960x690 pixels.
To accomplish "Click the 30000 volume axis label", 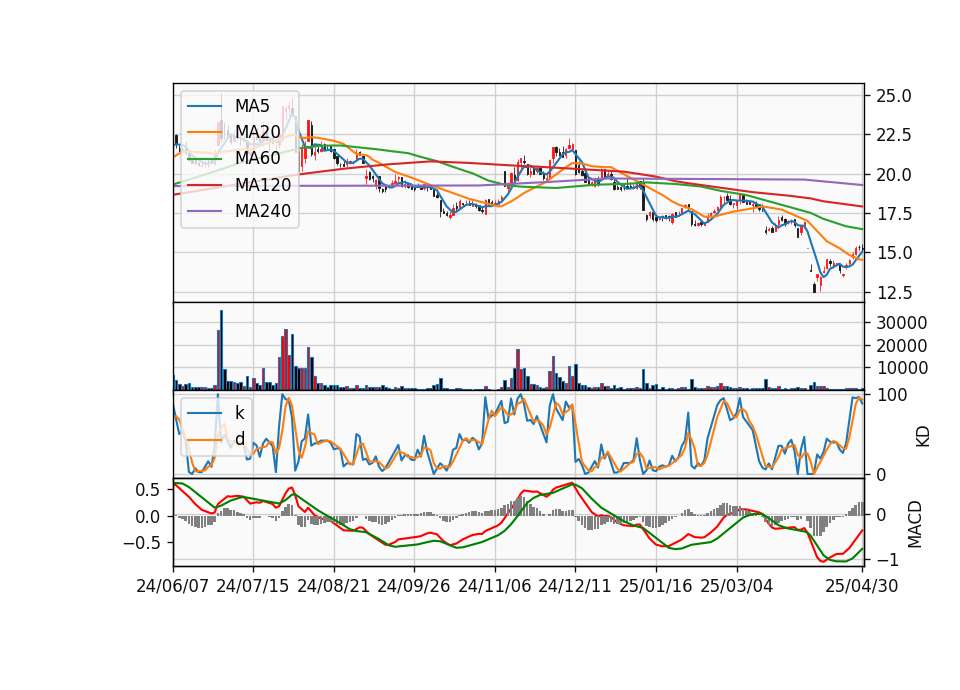I will (901, 323).
